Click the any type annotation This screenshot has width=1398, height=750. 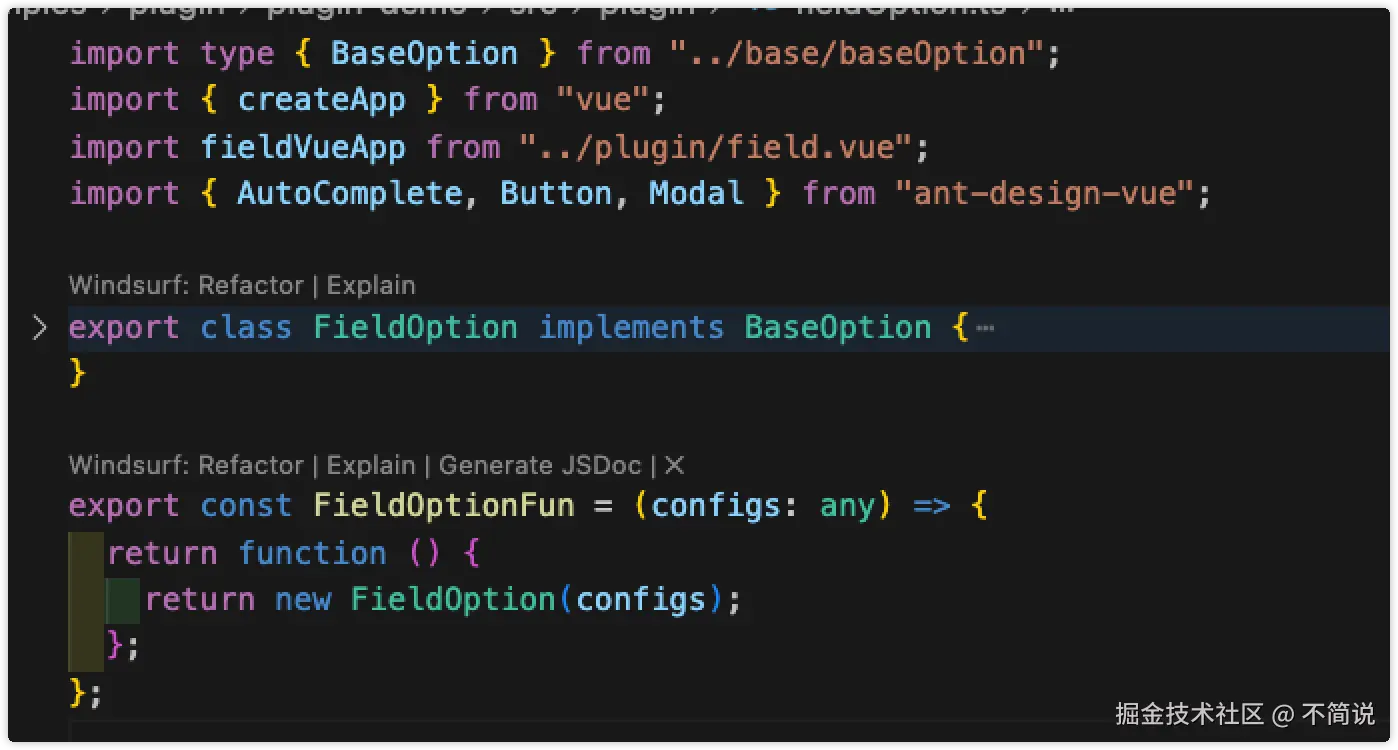pos(847,506)
